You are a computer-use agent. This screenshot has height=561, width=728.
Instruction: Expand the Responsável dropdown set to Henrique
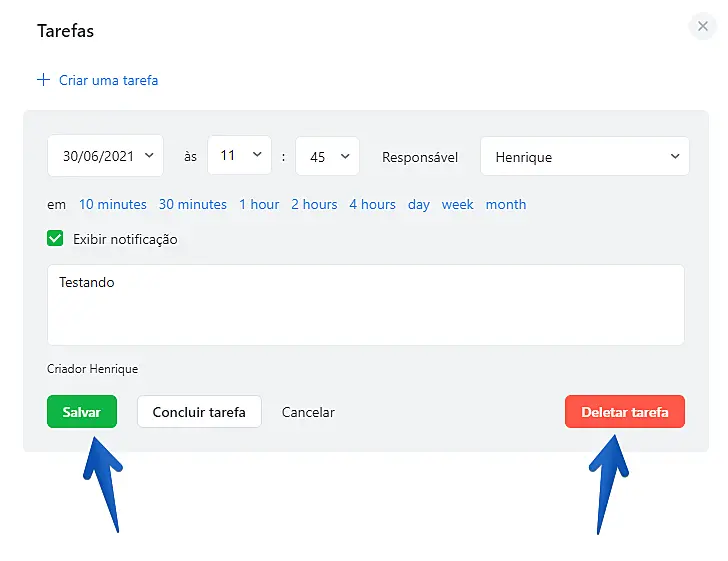coord(584,156)
